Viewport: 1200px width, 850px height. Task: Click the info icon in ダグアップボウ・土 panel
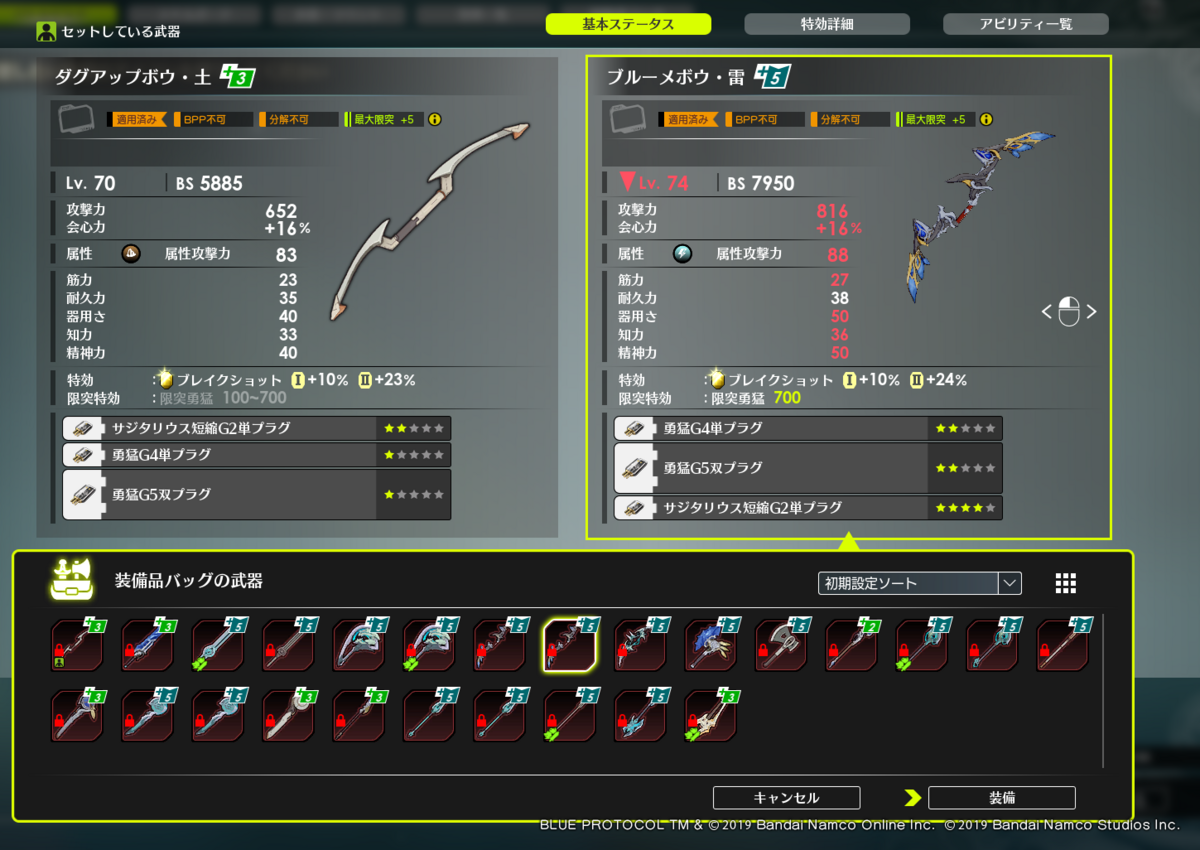pos(435,119)
